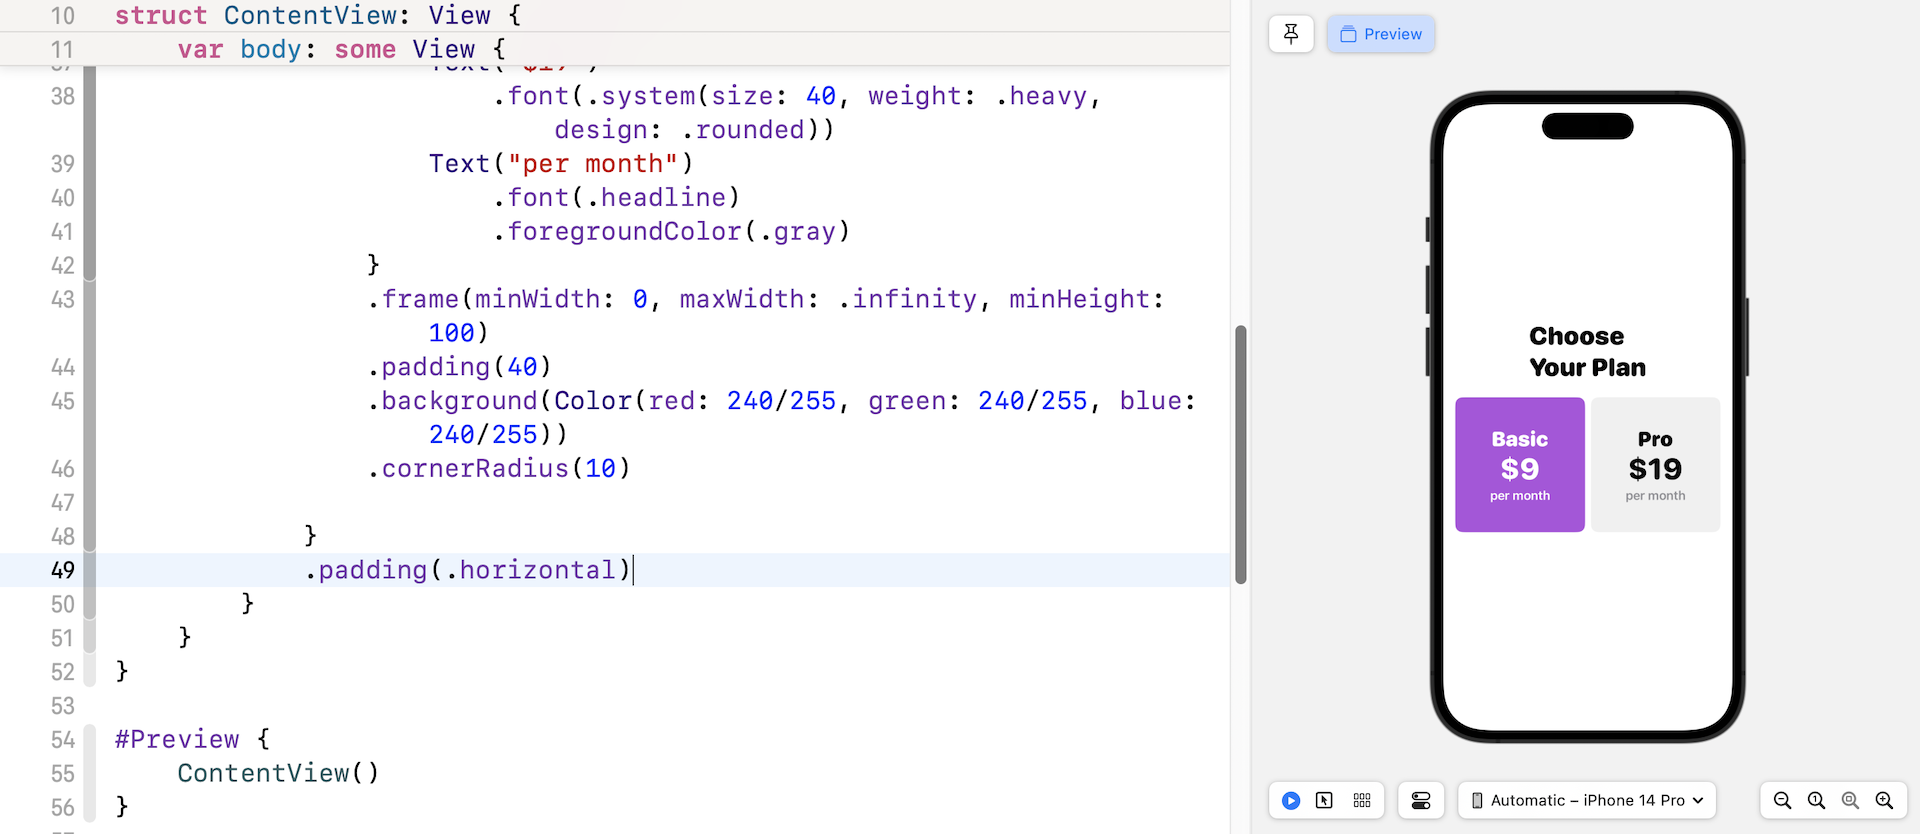
Task: Click the .font(.headline) code line
Action: click(x=616, y=197)
